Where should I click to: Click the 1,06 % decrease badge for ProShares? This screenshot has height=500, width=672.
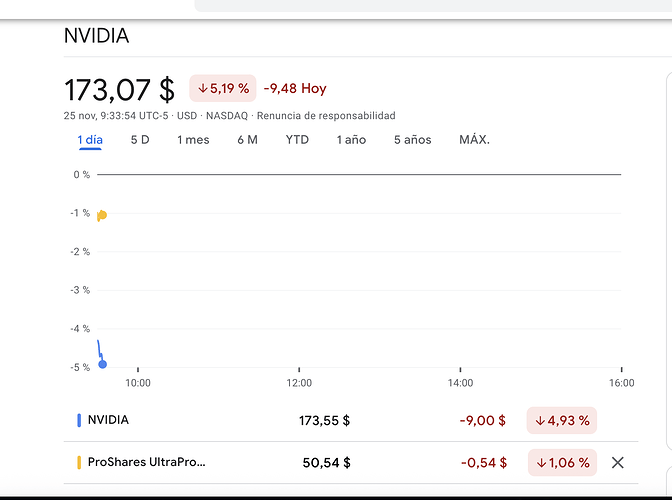[561, 462]
